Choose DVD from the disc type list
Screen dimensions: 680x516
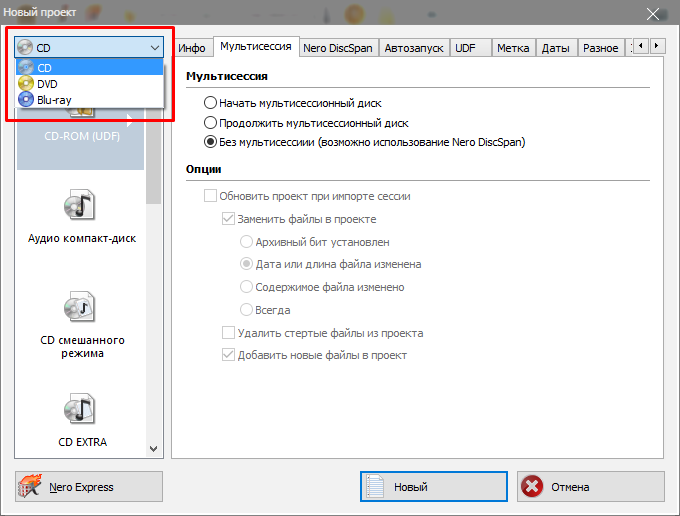[x=90, y=84]
